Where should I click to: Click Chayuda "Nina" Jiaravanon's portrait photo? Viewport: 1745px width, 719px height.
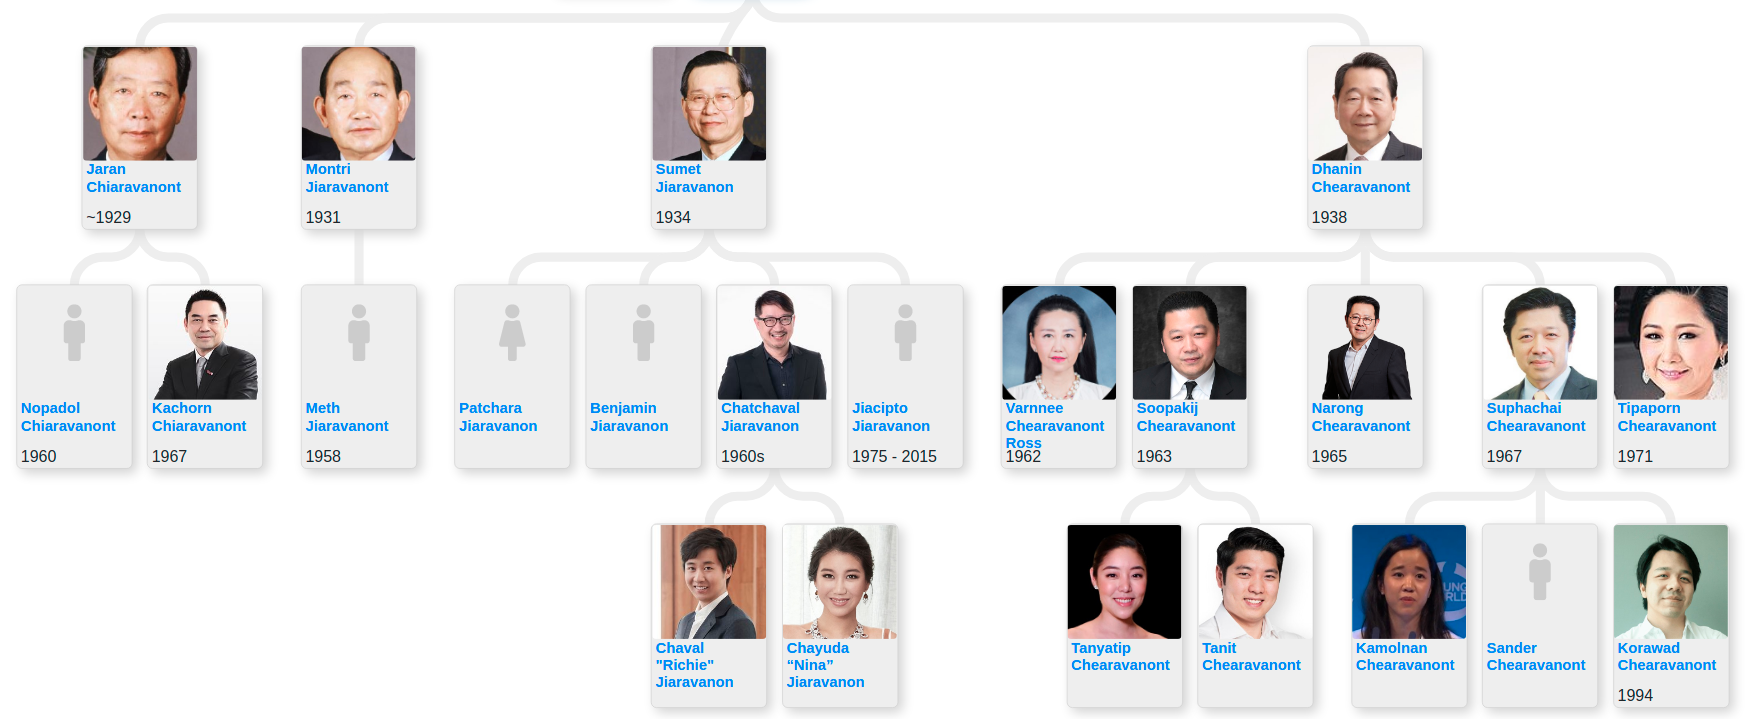coord(840,582)
